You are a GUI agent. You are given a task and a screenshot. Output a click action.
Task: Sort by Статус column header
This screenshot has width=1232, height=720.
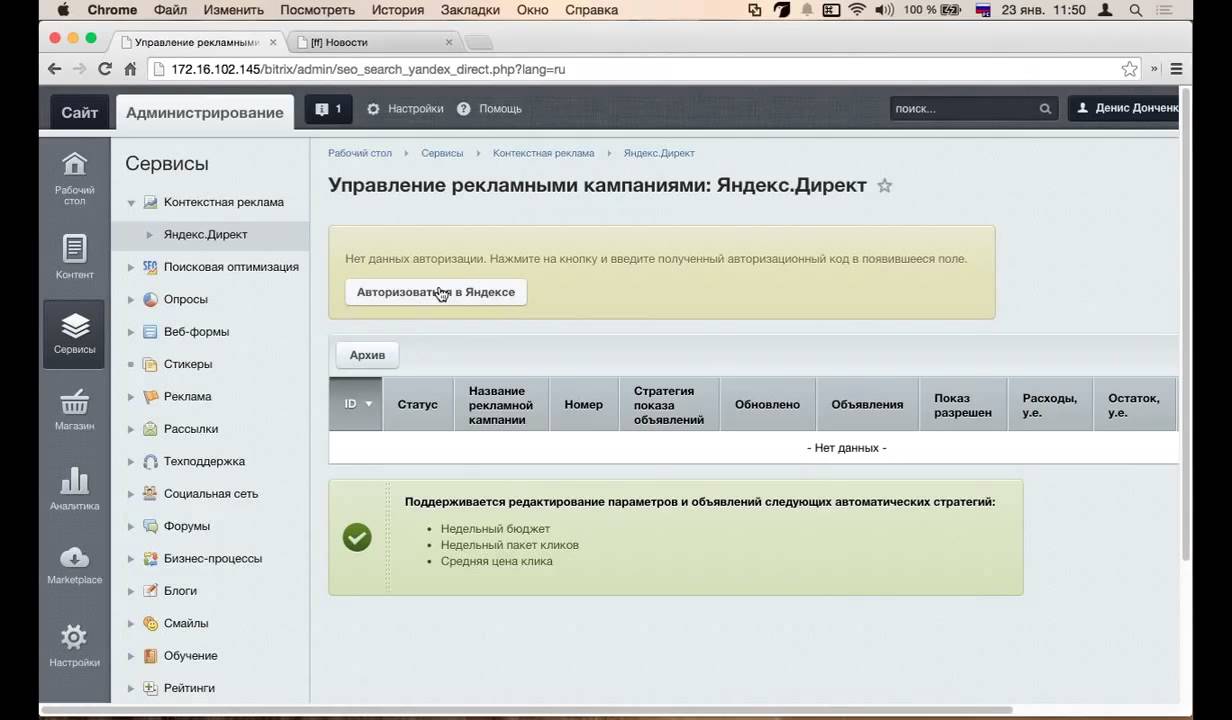[x=417, y=404]
